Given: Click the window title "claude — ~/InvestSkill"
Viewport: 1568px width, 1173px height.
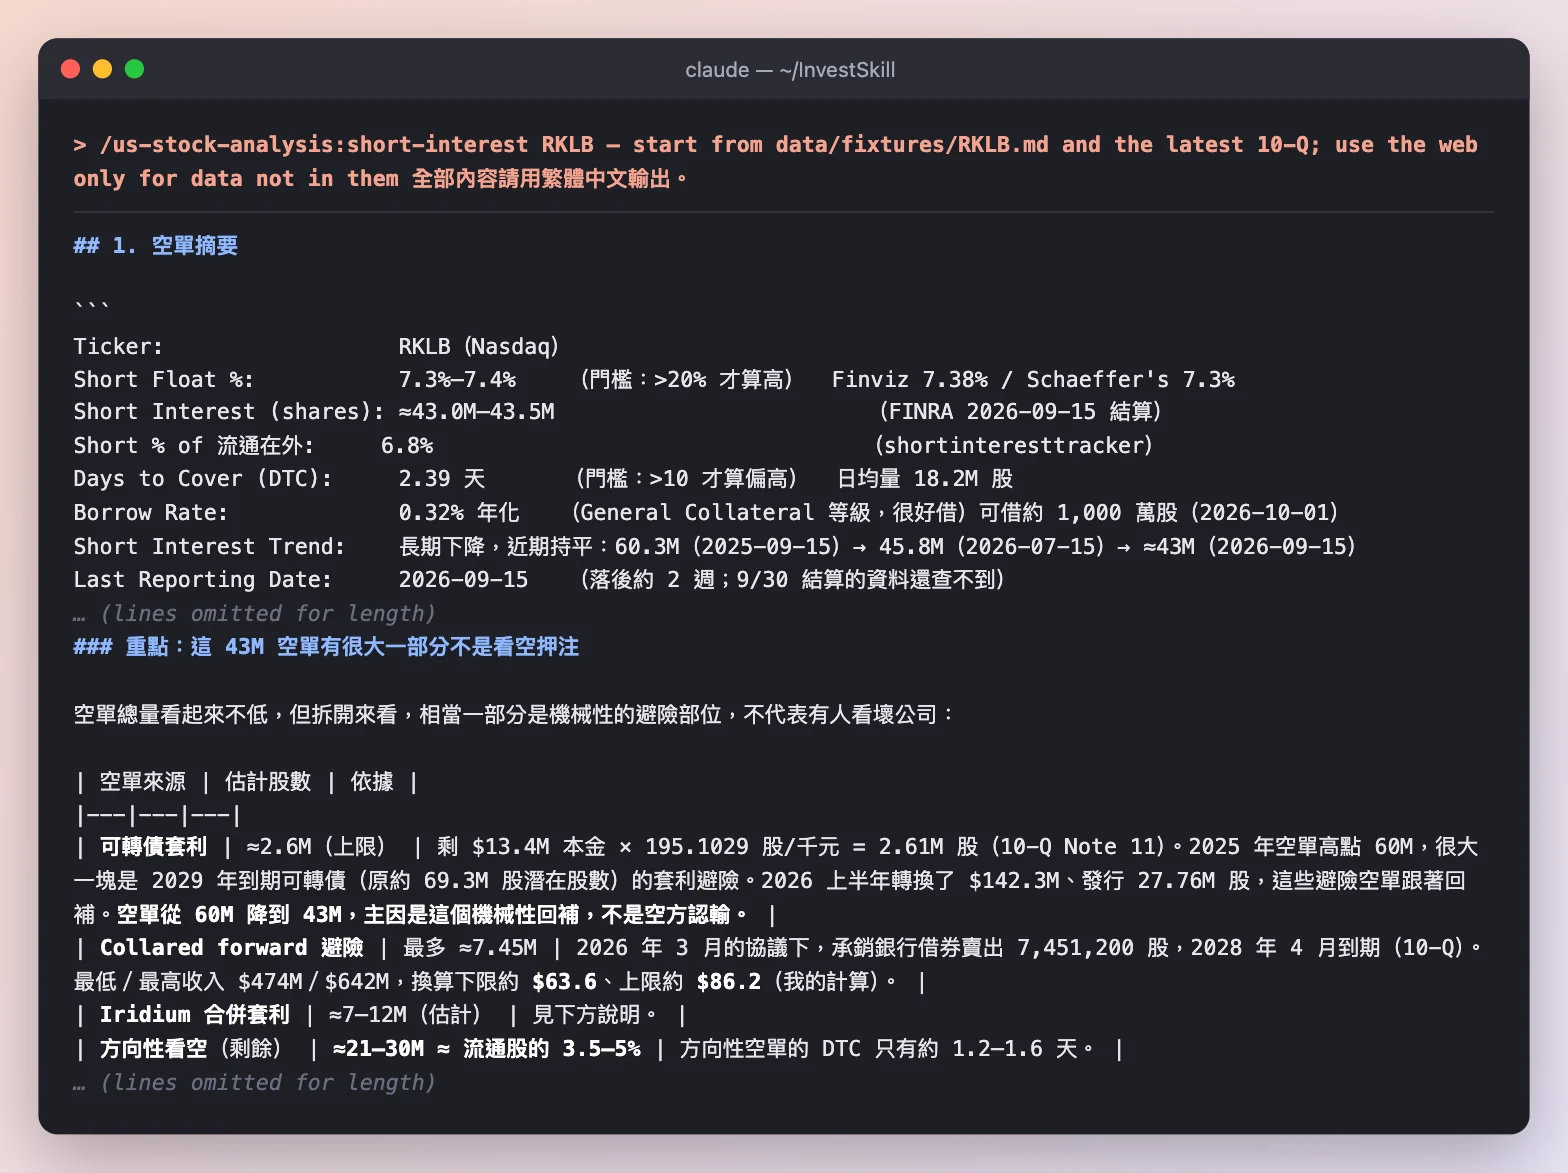Looking at the screenshot, I should pyautogui.click(x=790, y=70).
